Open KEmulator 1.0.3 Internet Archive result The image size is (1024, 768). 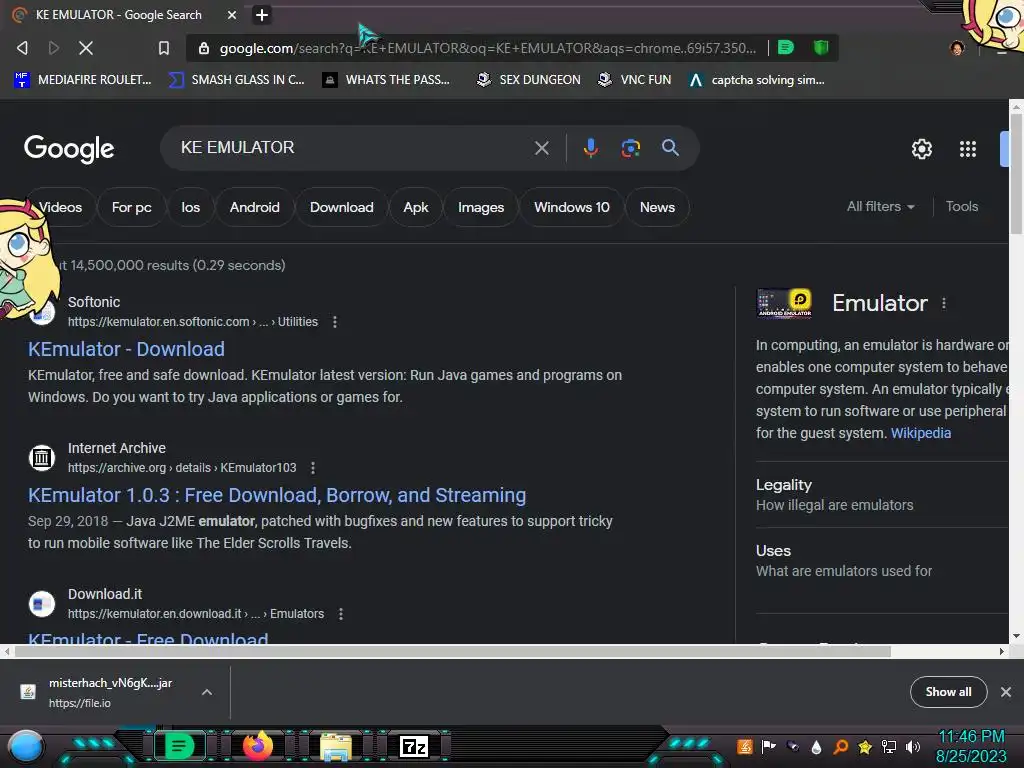[277, 495]
